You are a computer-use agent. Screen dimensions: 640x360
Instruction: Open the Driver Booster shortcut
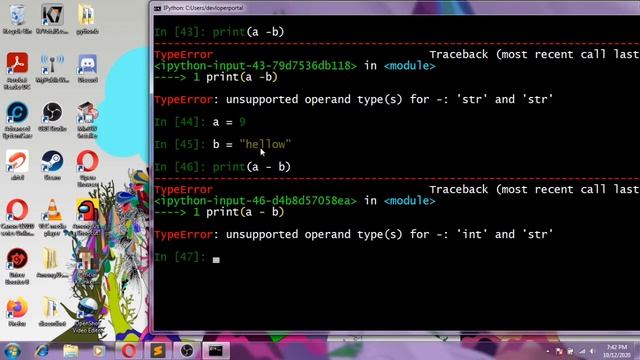(x=17, y=266)
